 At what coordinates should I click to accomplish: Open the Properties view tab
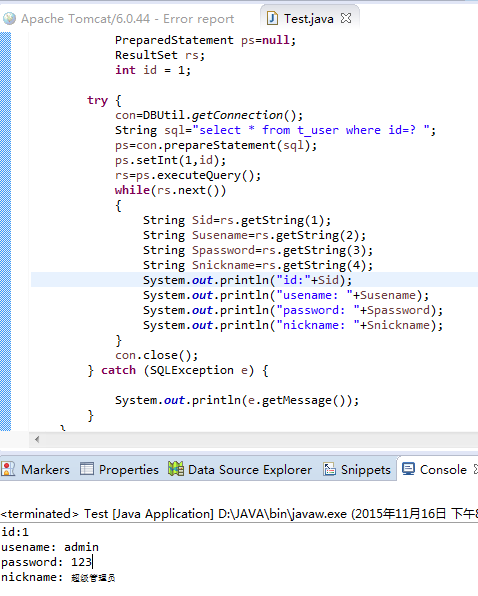point(119,469)
